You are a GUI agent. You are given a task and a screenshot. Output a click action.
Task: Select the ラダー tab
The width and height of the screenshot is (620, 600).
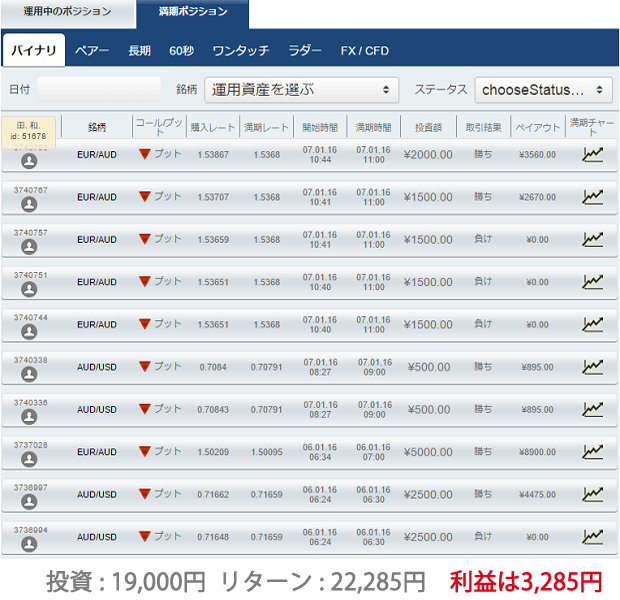(305, 51)
